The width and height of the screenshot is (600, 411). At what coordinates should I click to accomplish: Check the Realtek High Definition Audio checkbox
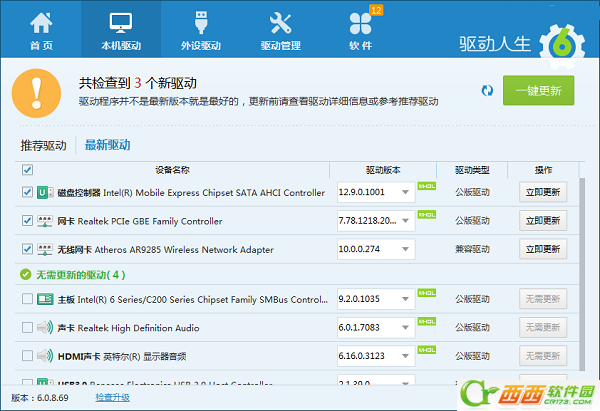(x=27, y=326)
